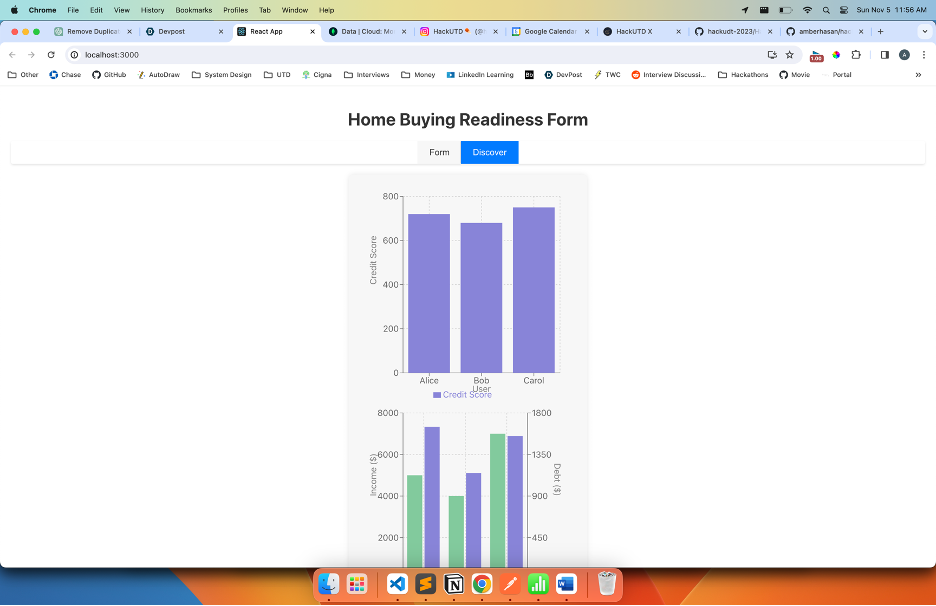The height and width of the screenshot is (606, 936).
Task: Open the Data Cloud browser tab
Action: pos(367,32)
